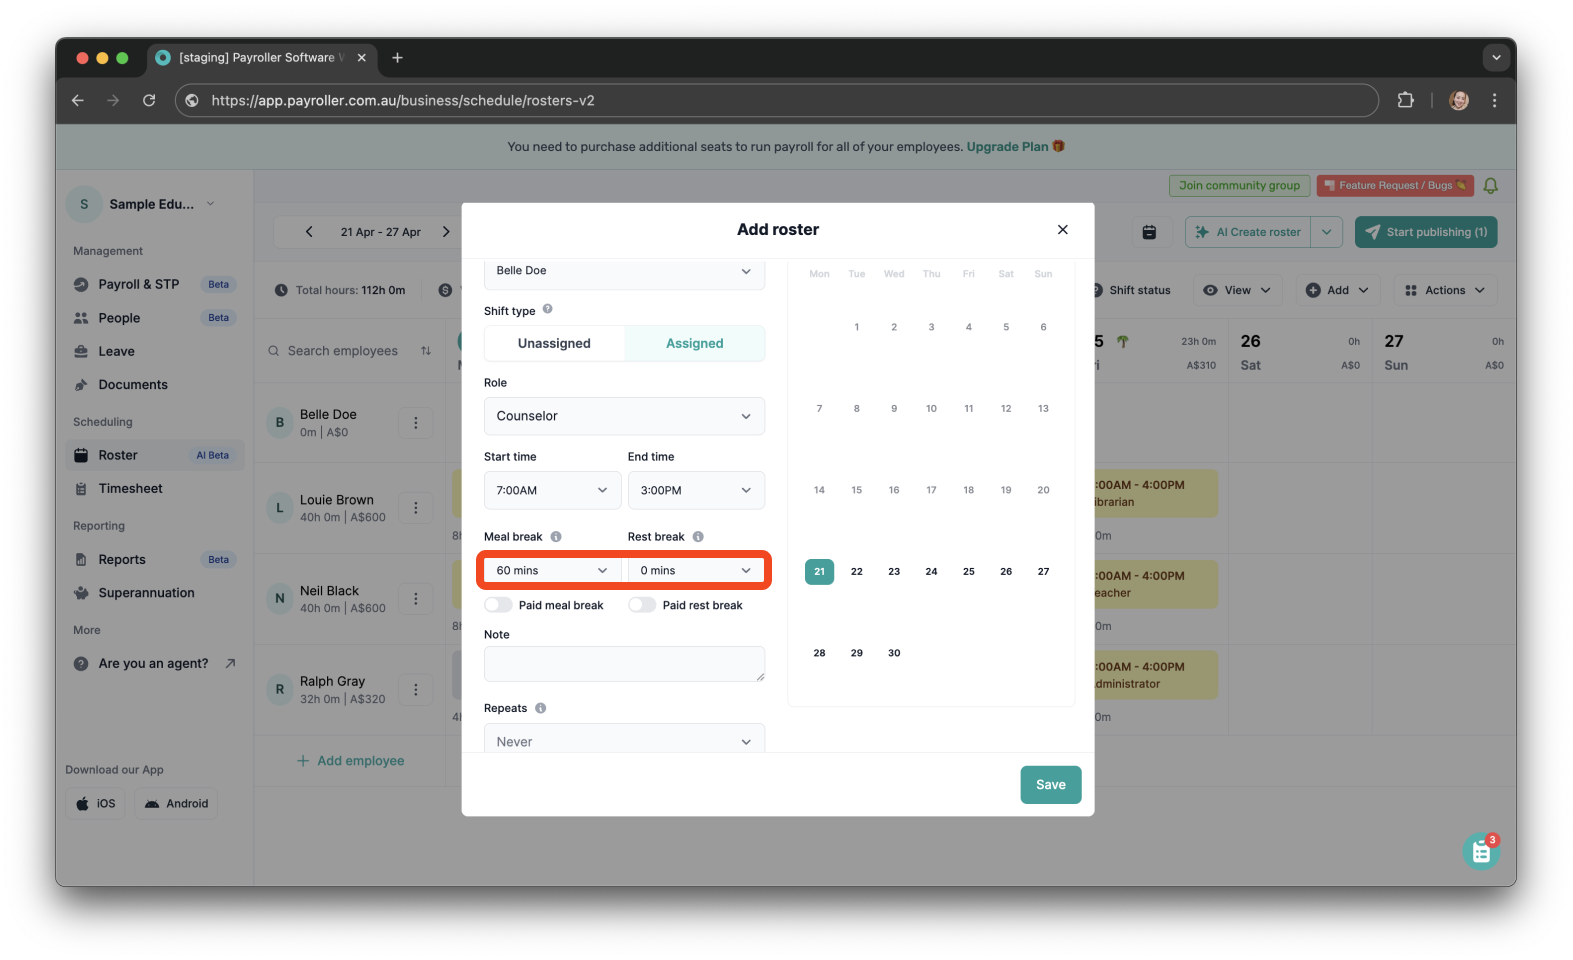Open the 0 mins rest break dropdown
Screen dimensions: 1573x960
(696, 570)
